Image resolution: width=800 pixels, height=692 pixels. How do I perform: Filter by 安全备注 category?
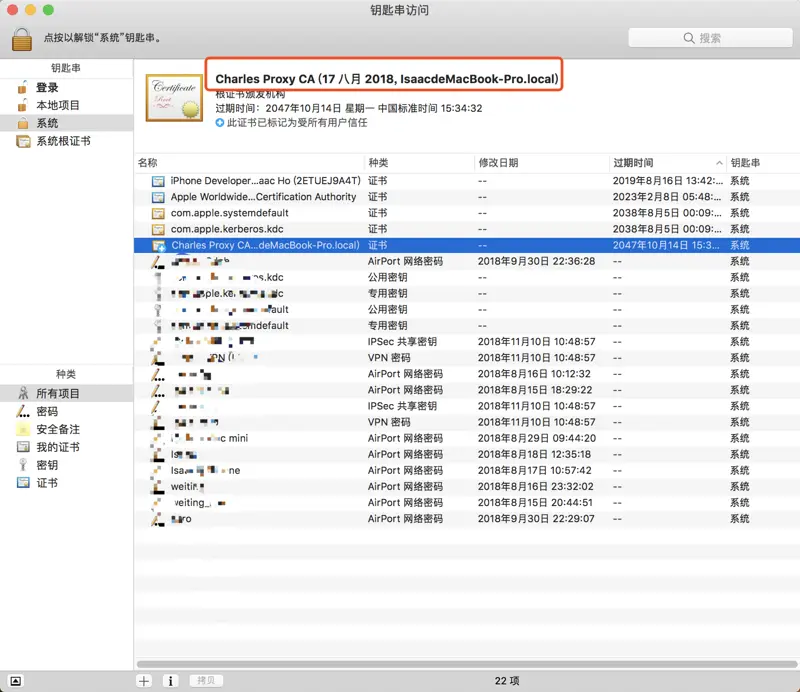coord(66,429)
